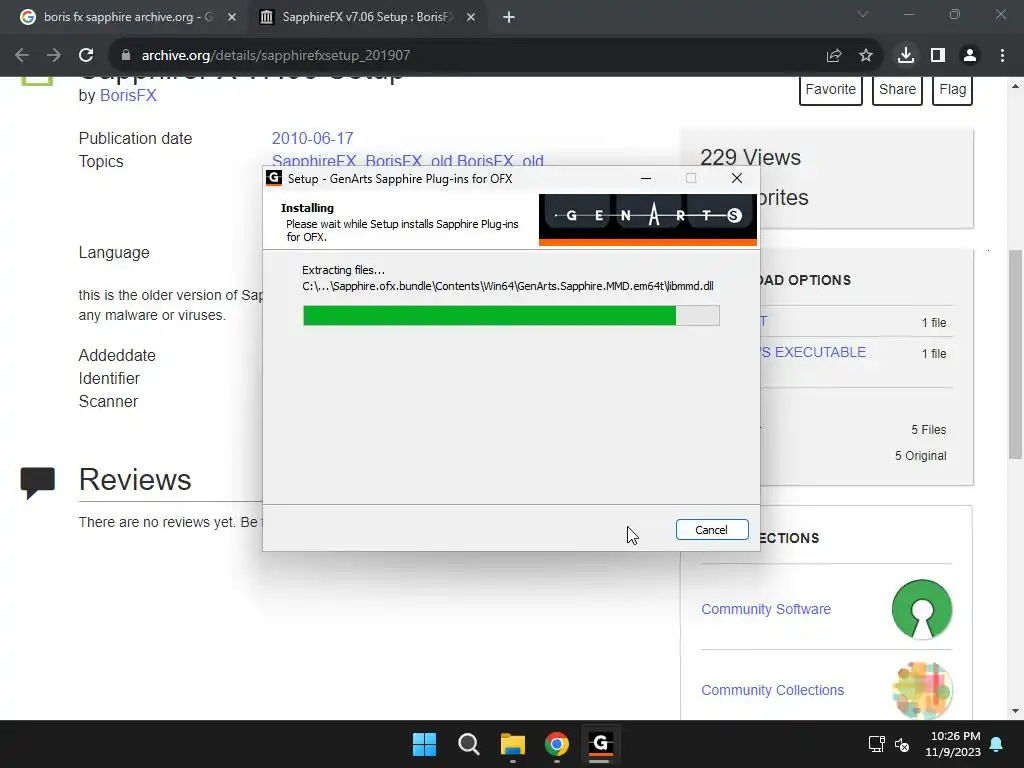Viewport: 1024px width, 768px height.
Task: Click the GenArts logo banner in setup
Action: [x=648, y=219]
